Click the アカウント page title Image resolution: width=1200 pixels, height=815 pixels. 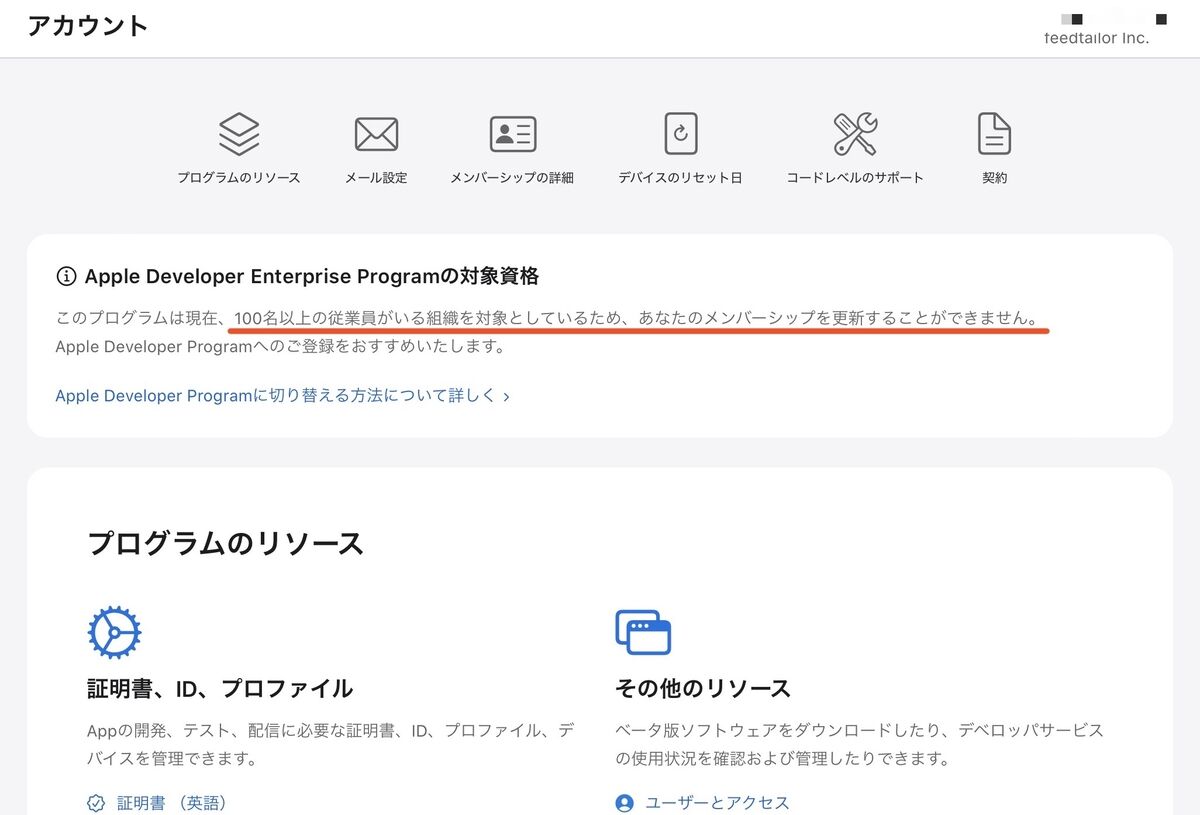88,26
